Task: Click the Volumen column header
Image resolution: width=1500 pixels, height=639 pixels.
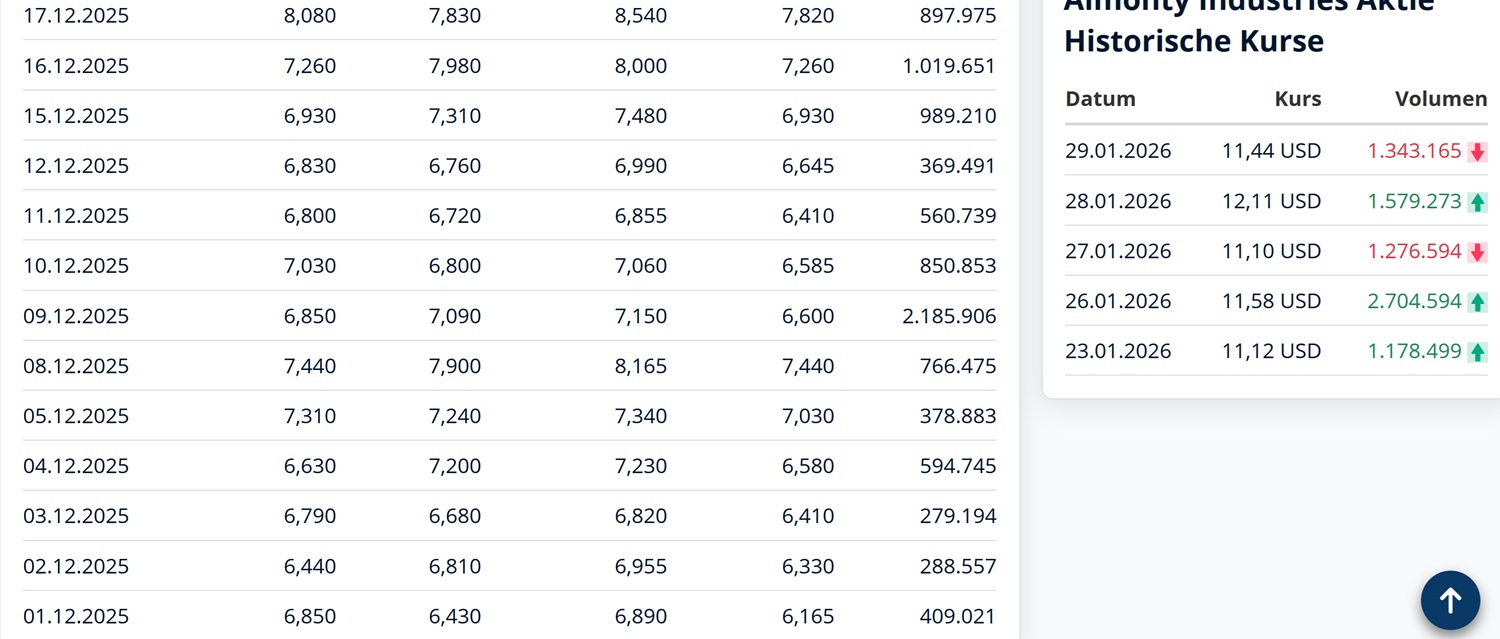Action: 1440,99
